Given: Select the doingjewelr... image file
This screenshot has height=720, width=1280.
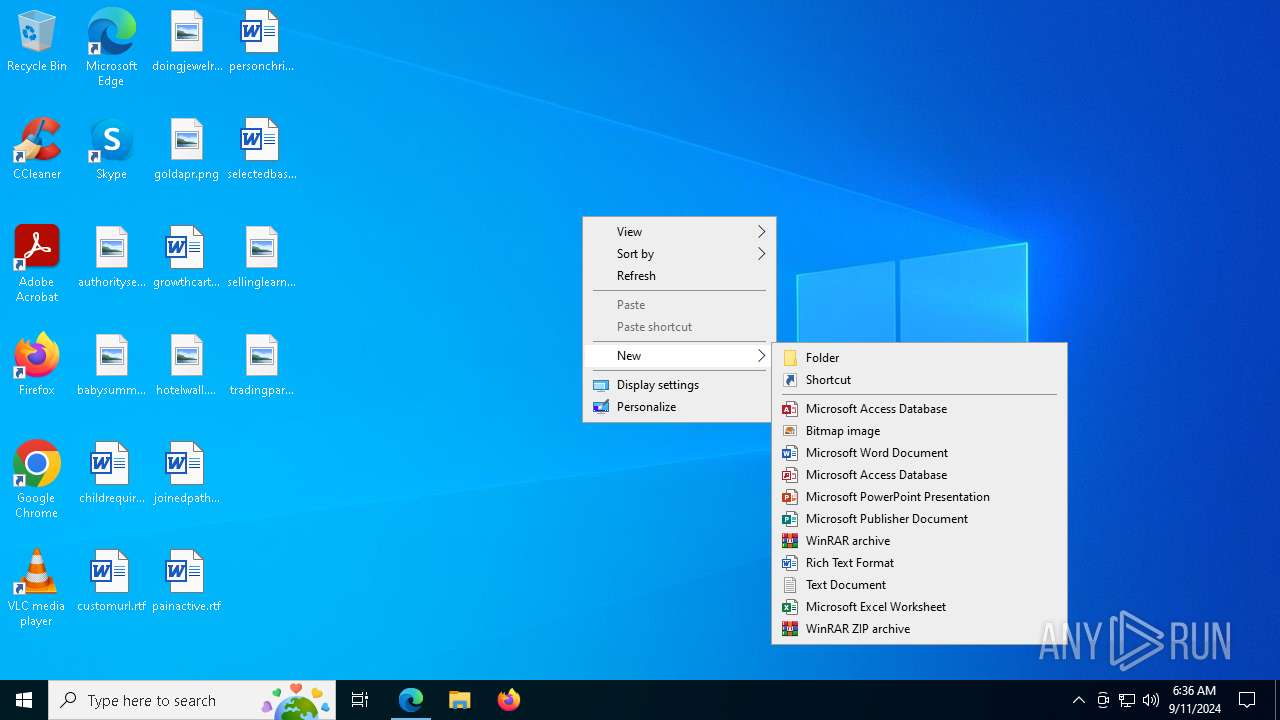Looking at the screenshot, I should pyautogui.click(x=187, y=42).
